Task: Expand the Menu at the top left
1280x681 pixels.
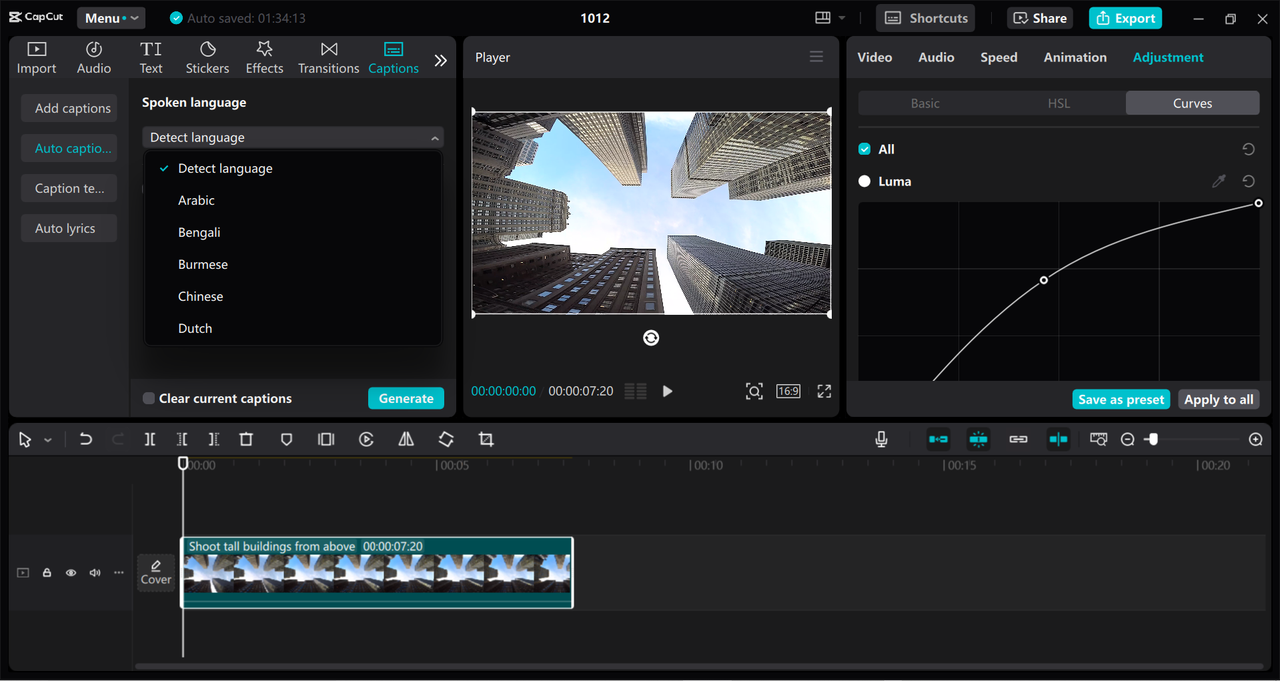Action: [111, 17]
